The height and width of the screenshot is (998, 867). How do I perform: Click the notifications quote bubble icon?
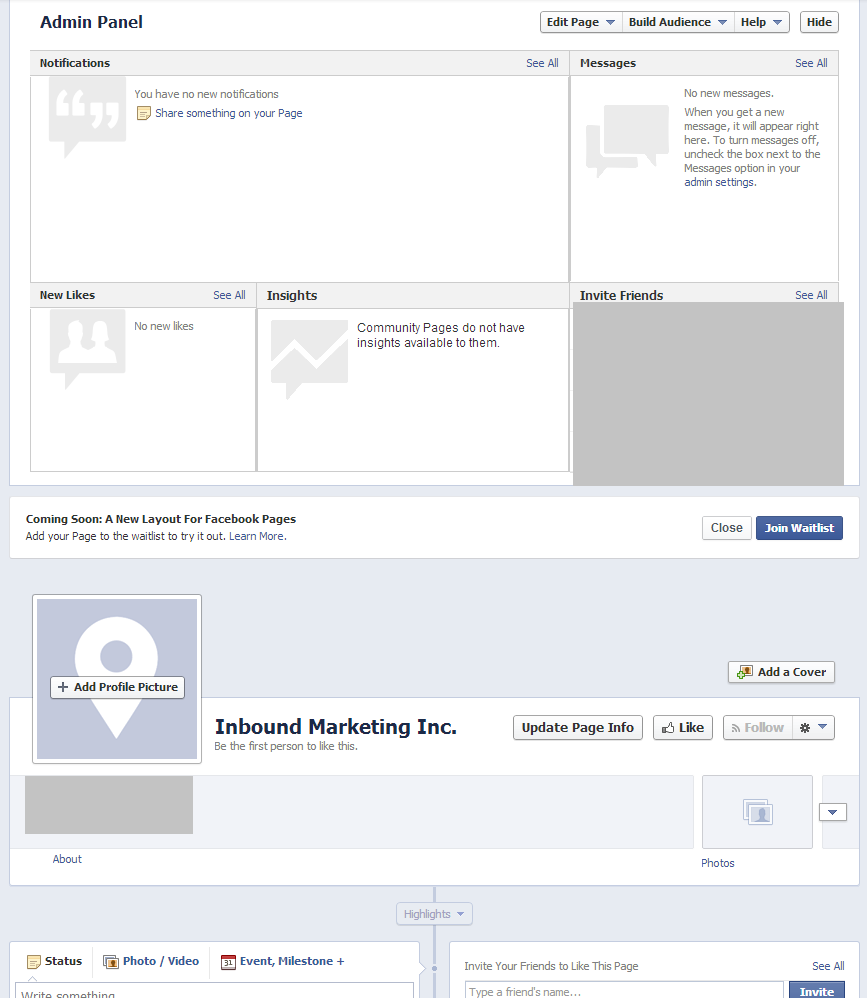(87, 116)
